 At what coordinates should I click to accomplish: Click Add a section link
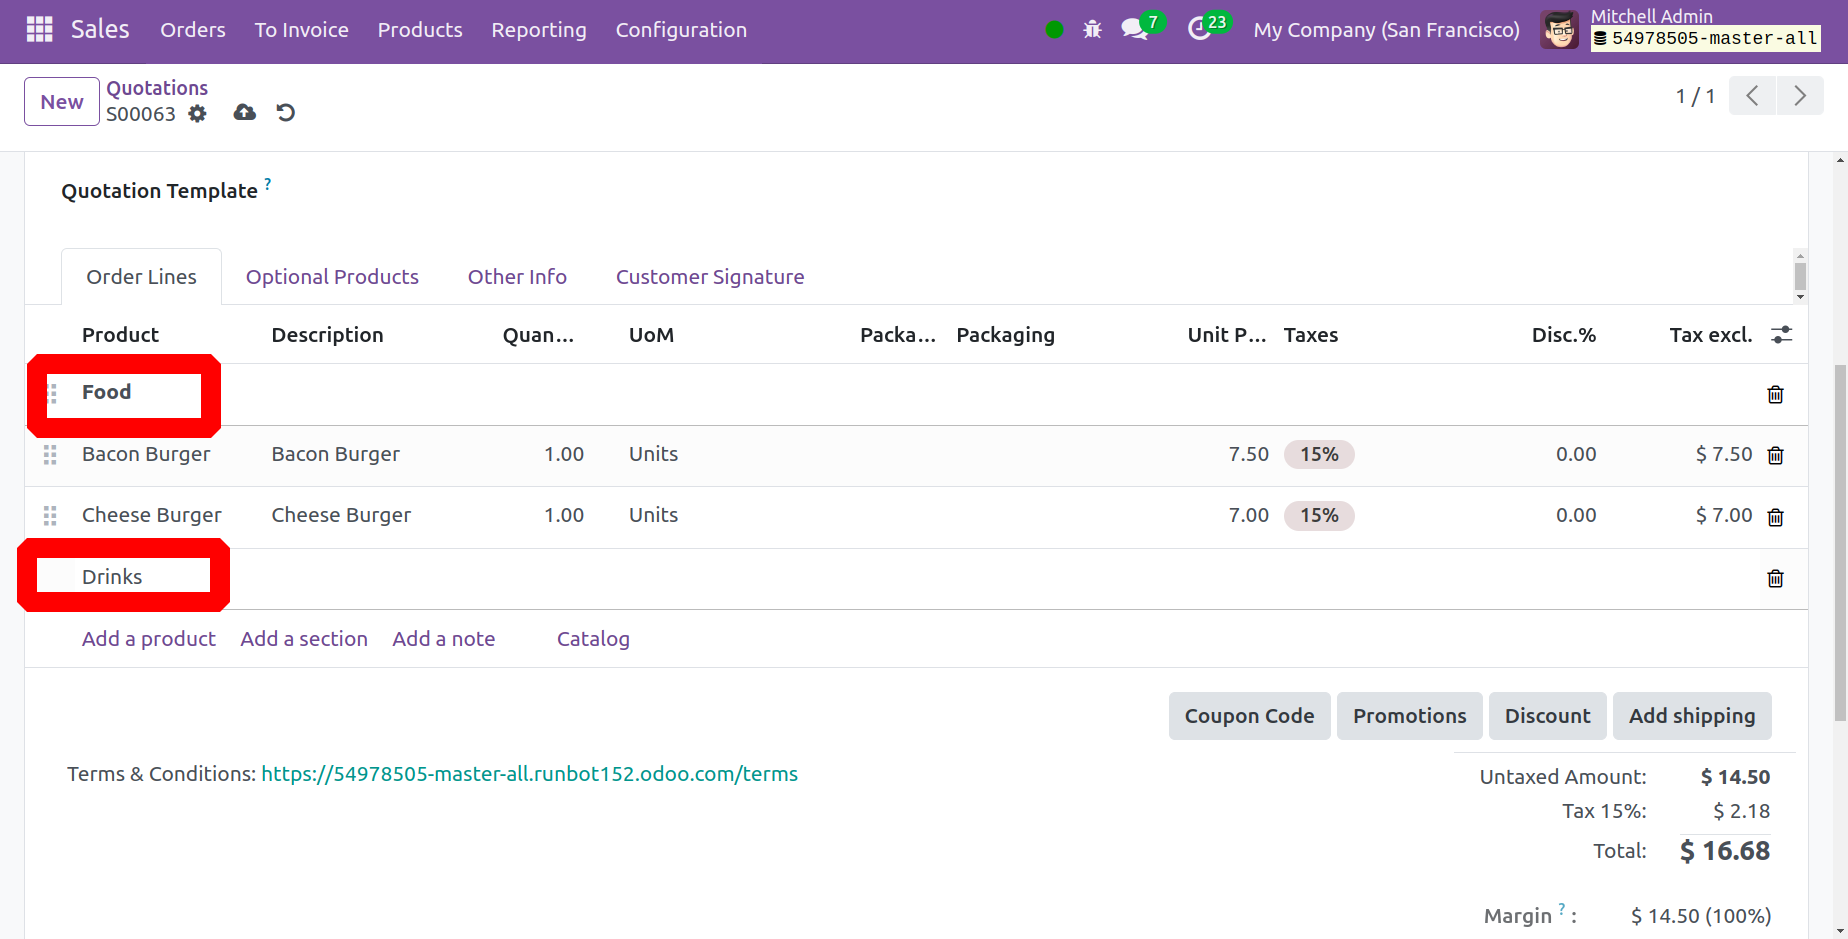304,639
